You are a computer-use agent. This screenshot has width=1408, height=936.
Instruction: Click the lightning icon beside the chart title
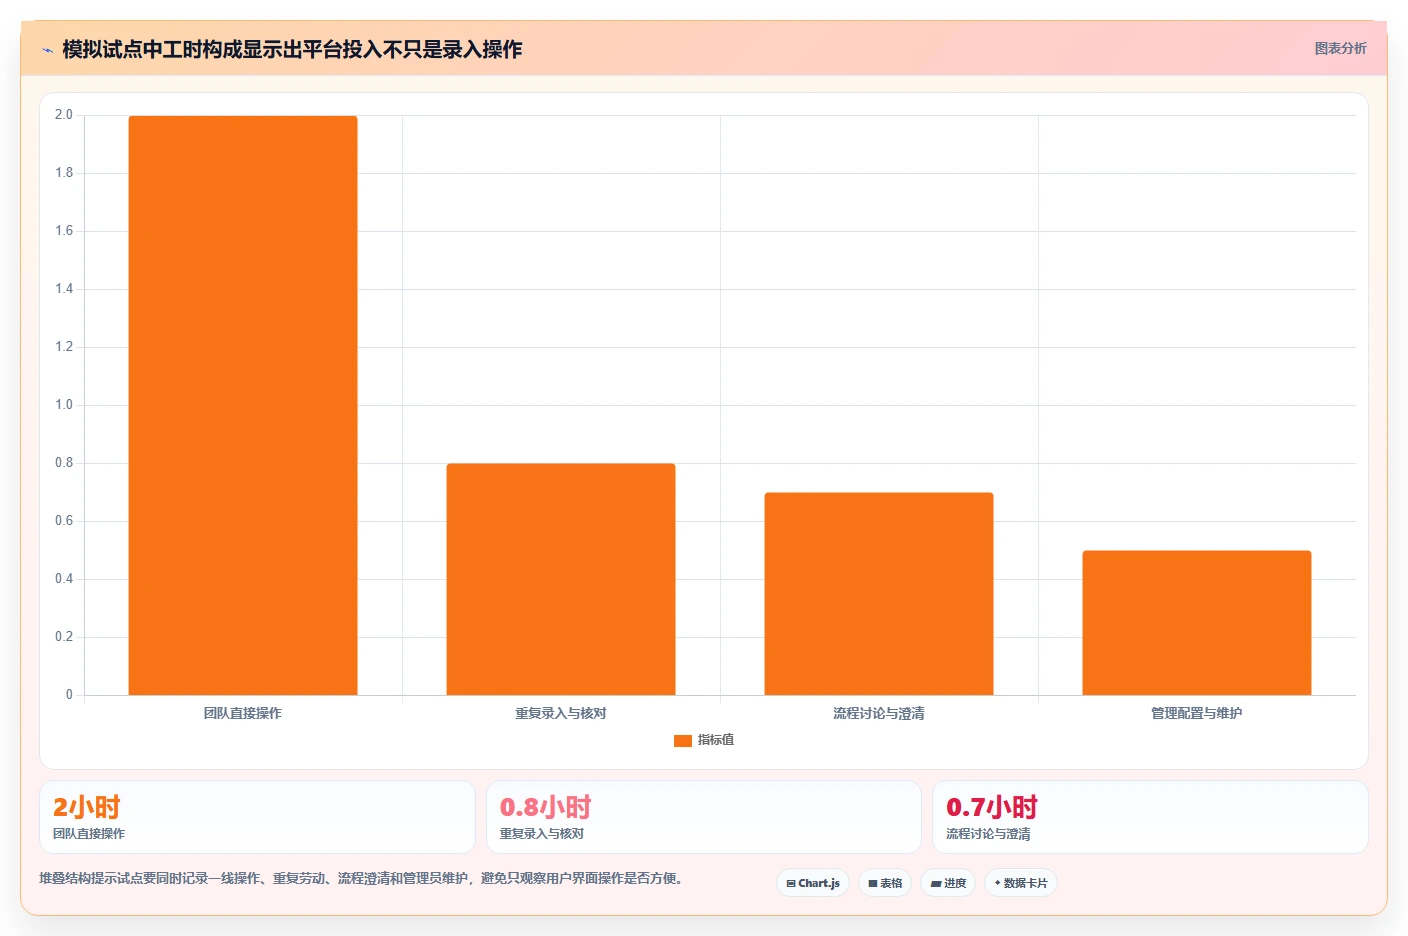click(47, 49)
